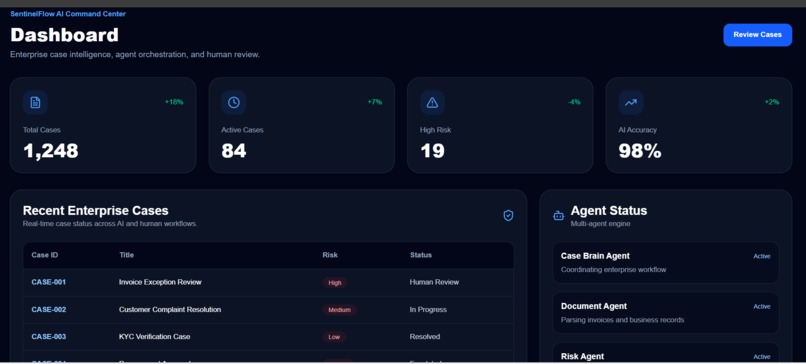Click the document icon on Total Cases card
The height and width of the screenshot is (364, 806).
(x=35, y=102)
